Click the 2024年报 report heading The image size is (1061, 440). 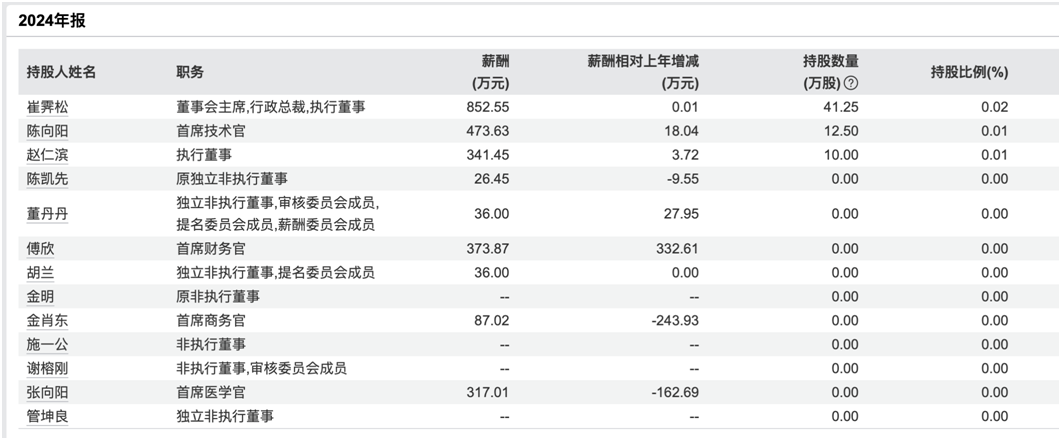[x=57, y=20]
